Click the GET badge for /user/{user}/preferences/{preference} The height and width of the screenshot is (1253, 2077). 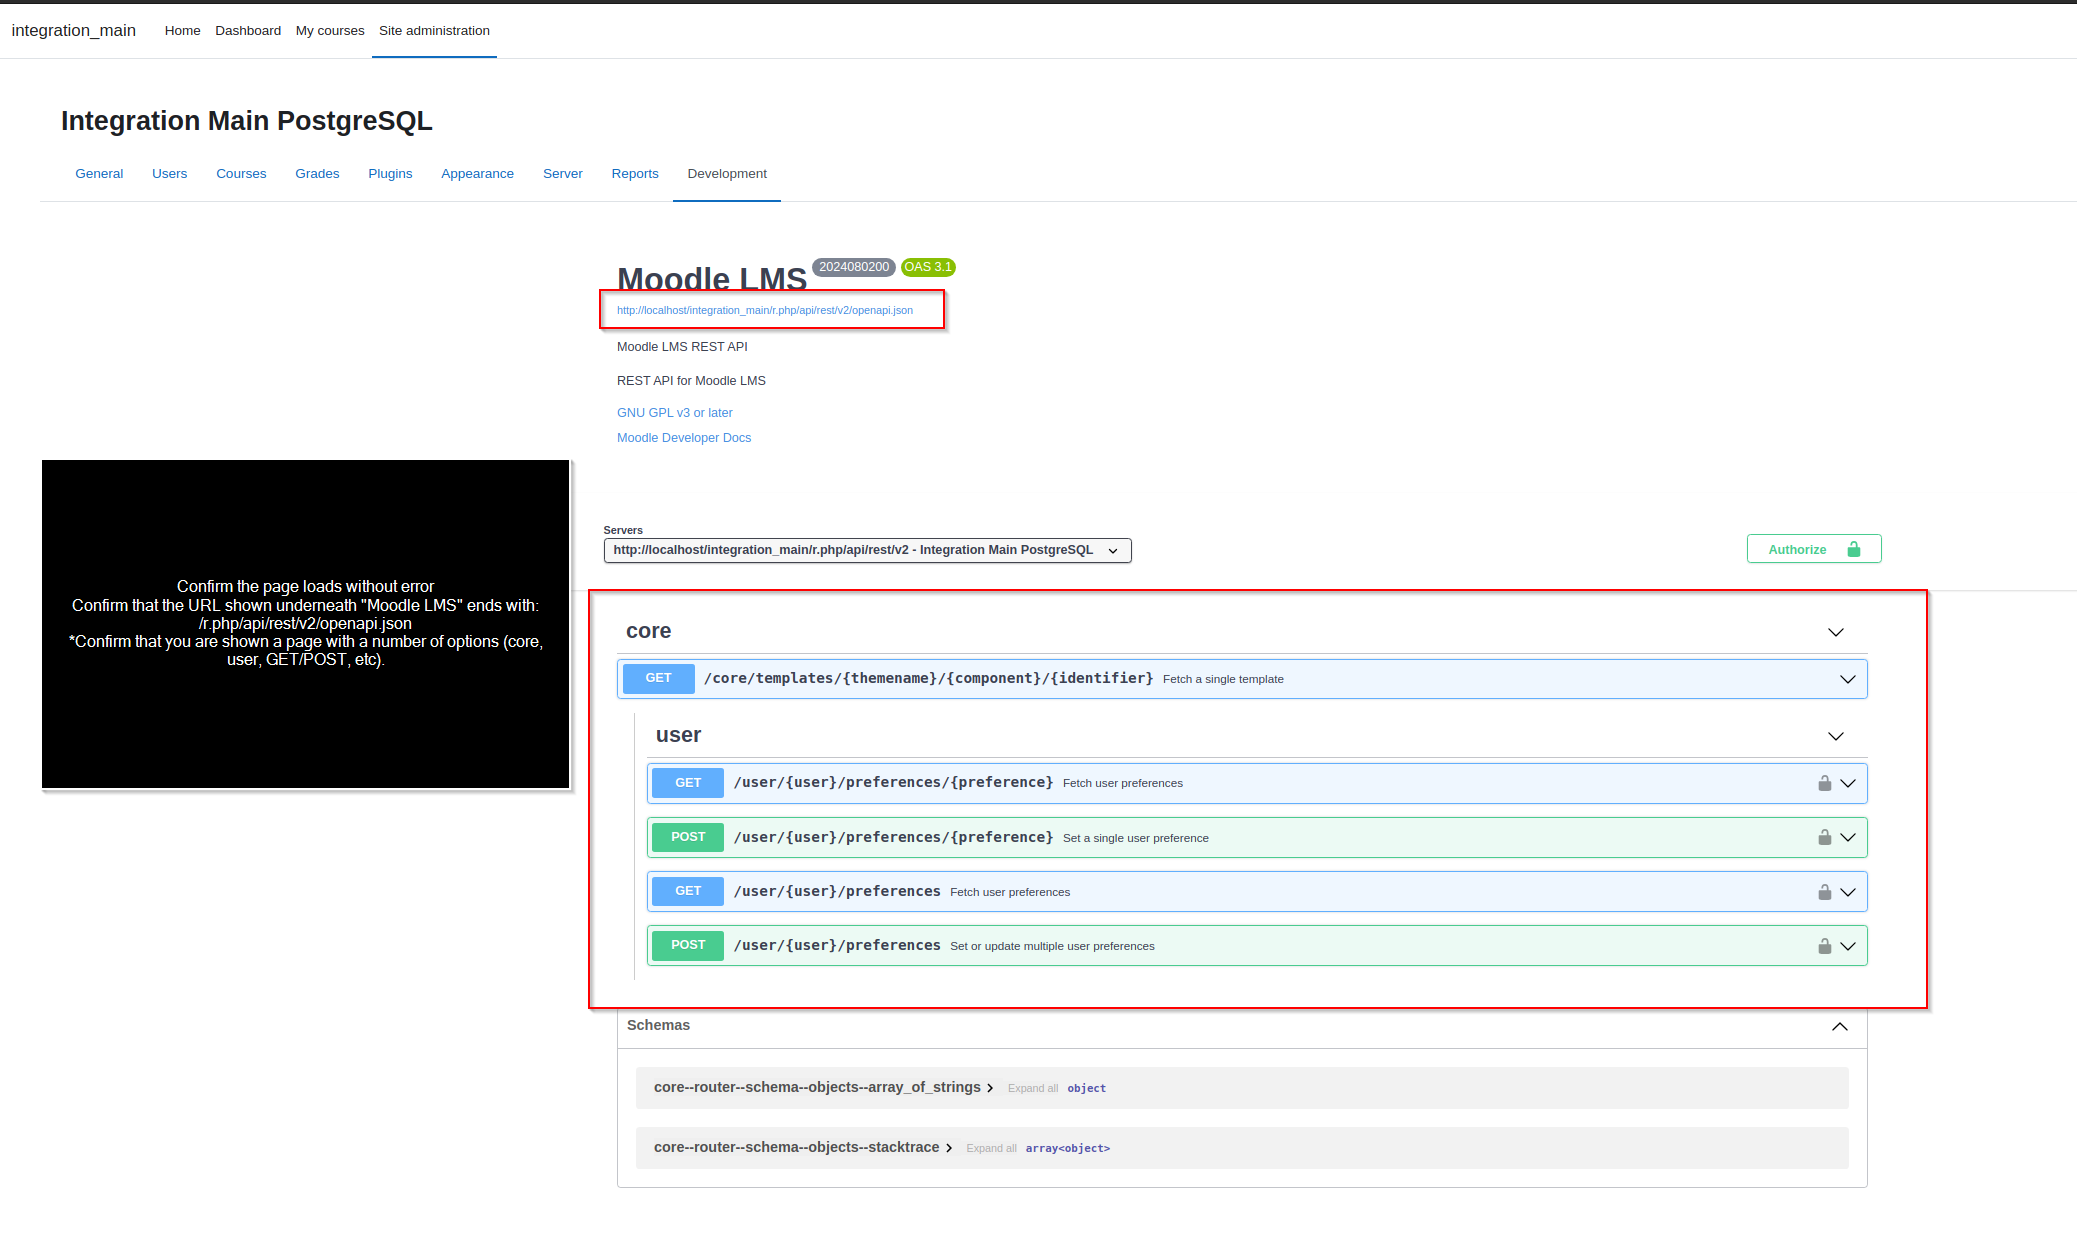[x=688, y=783]
